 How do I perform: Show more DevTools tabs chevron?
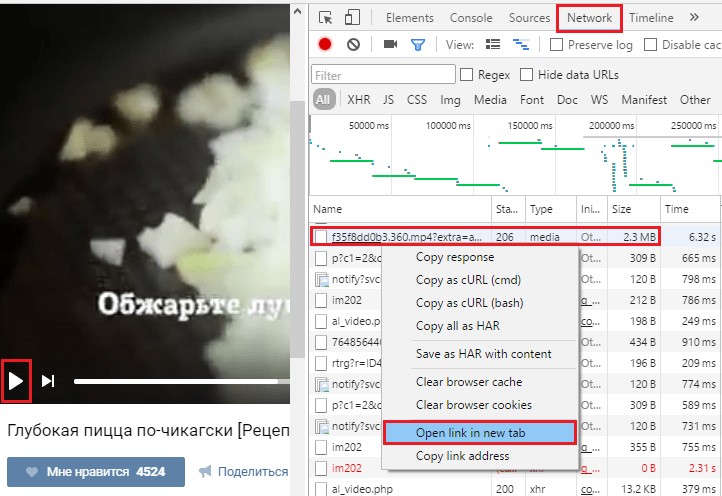tap(694, 18)
